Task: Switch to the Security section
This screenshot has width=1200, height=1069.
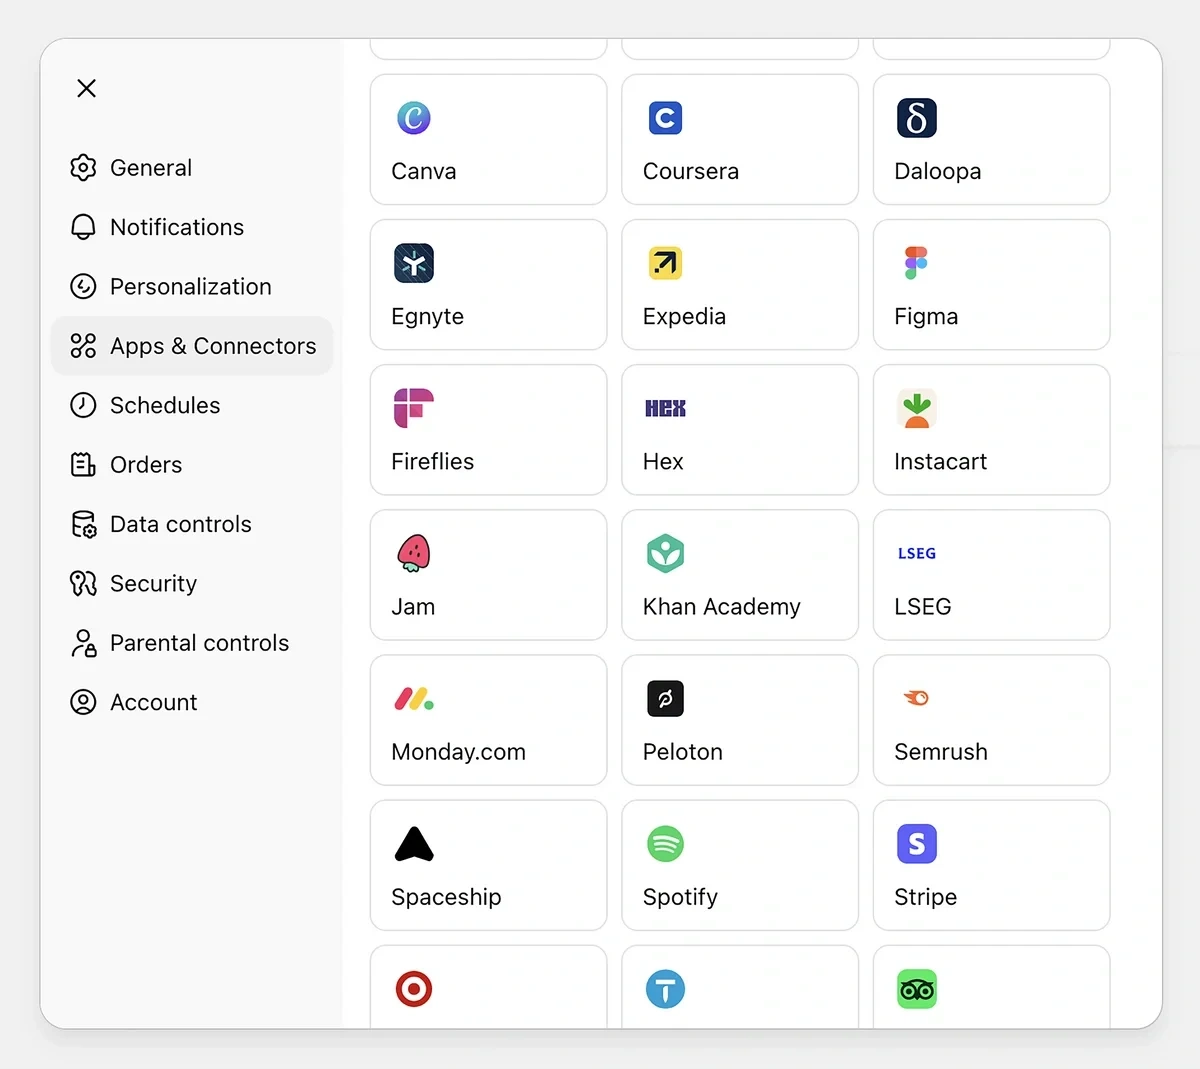Action: pyautogui.click(x=153, y=583)
